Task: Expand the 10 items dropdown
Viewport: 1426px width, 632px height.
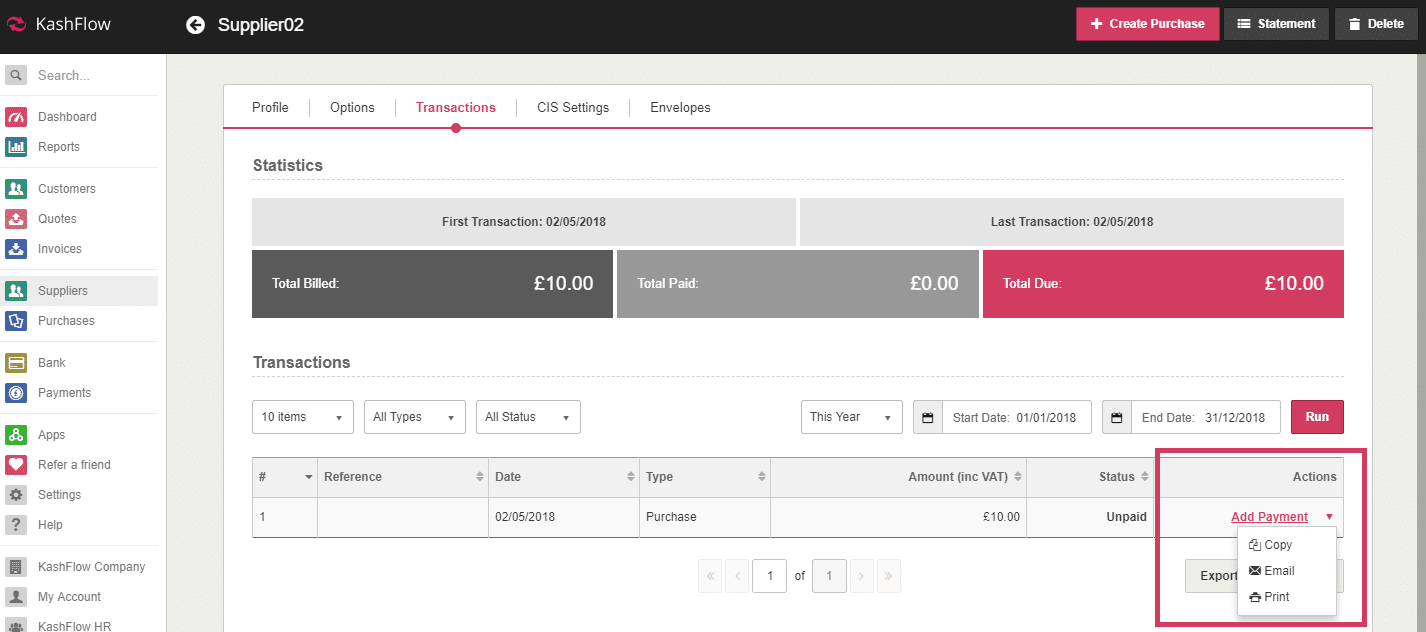Action: [x=303, y=417]
